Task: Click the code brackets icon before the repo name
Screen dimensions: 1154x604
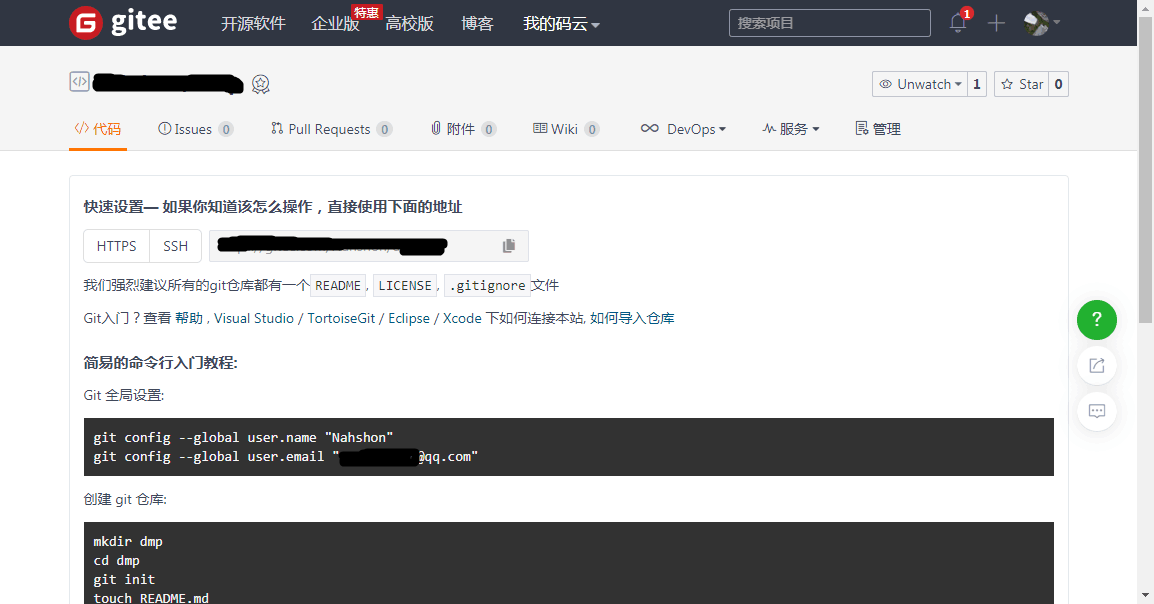Action: click(79, 80)
